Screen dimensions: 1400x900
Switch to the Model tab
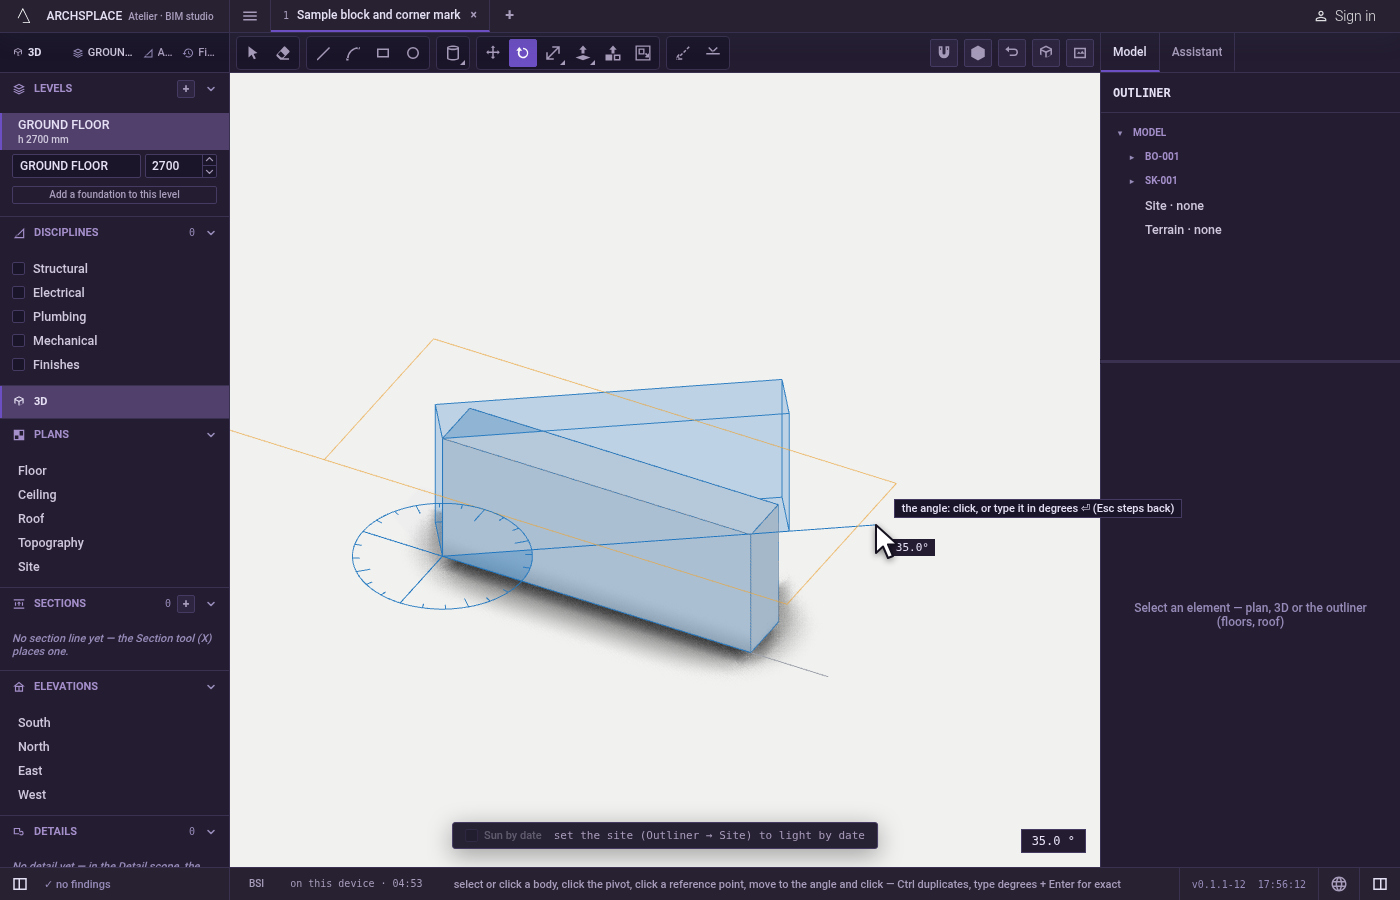pyautogui.click(x=1130, y=52)
